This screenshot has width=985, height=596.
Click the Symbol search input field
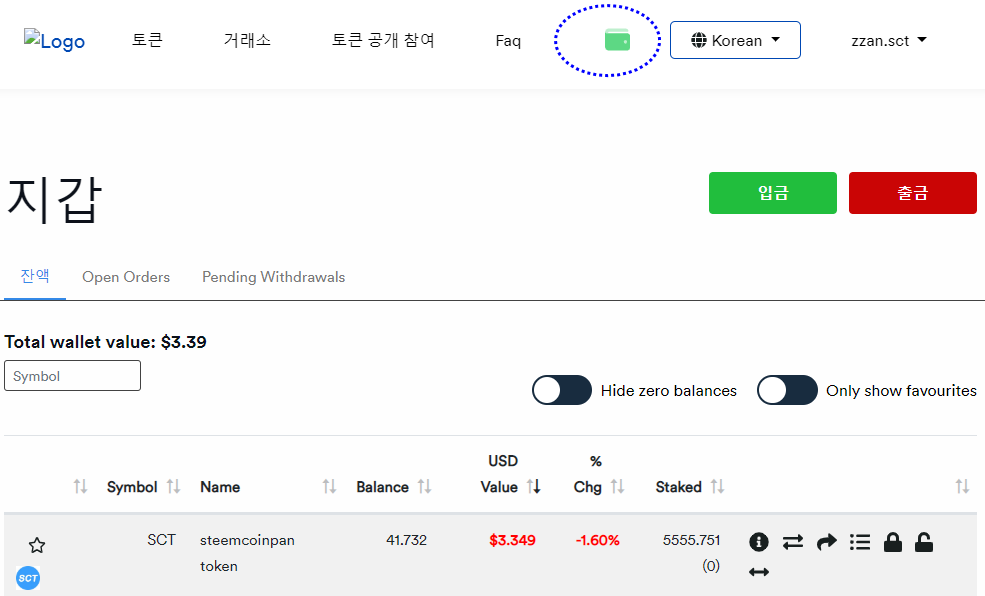(72, 376)
